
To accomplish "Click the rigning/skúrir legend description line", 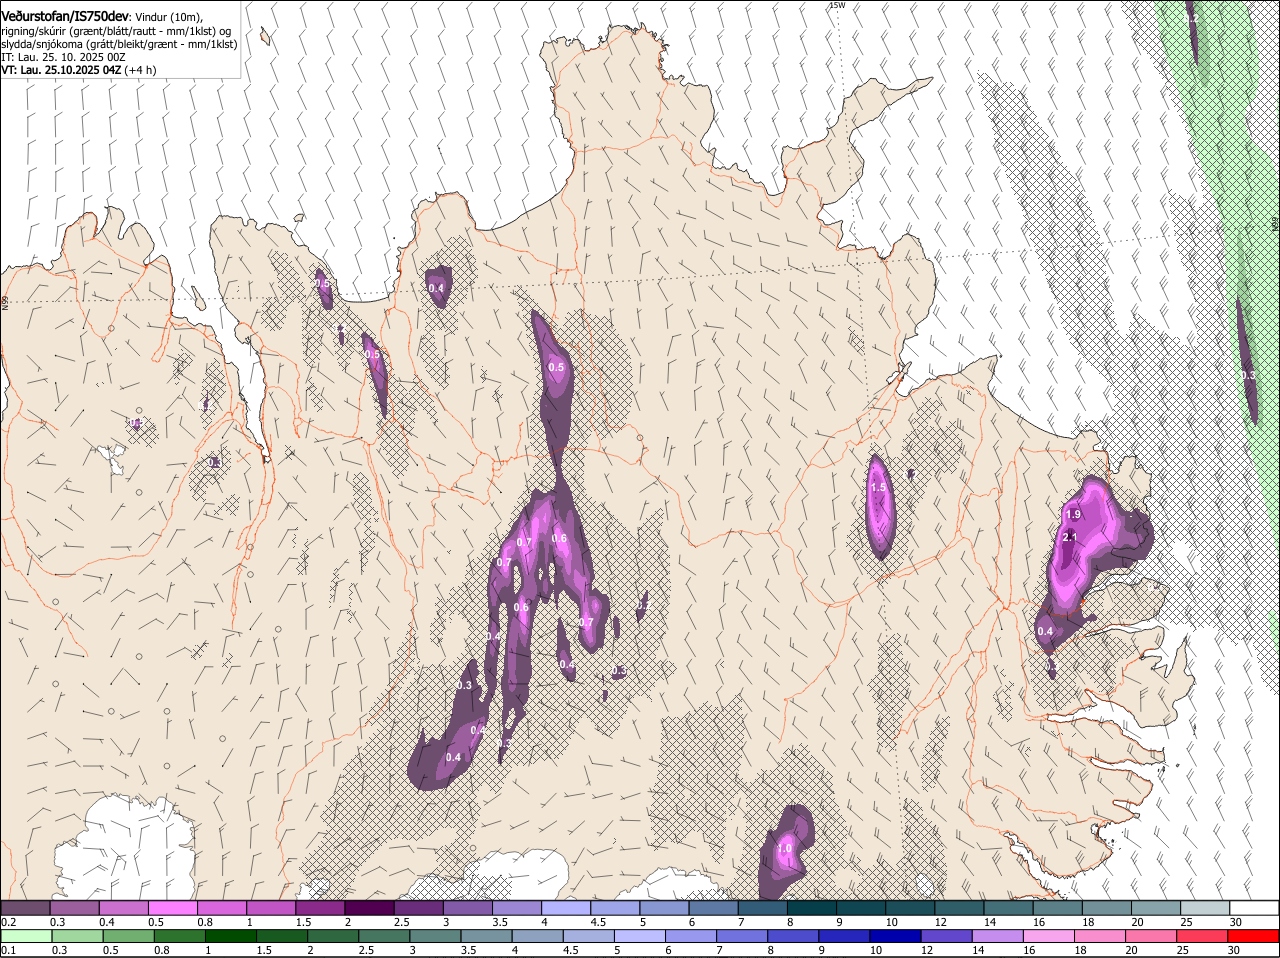I will 116,31.
